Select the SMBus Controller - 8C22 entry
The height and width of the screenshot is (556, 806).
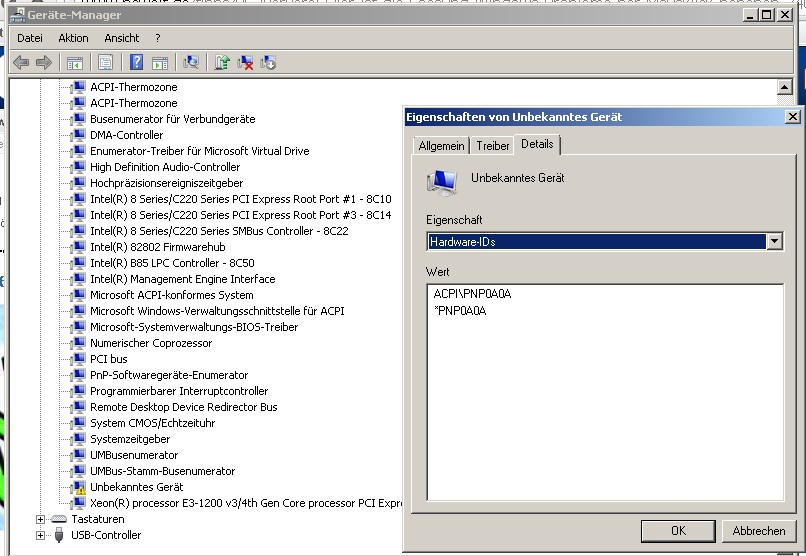(219, 231)
